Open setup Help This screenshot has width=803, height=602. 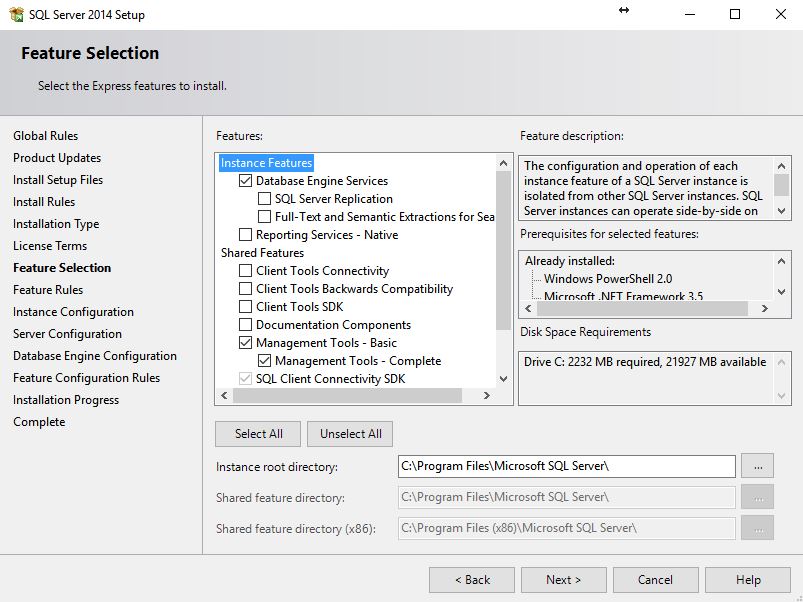tap(748, 580)
